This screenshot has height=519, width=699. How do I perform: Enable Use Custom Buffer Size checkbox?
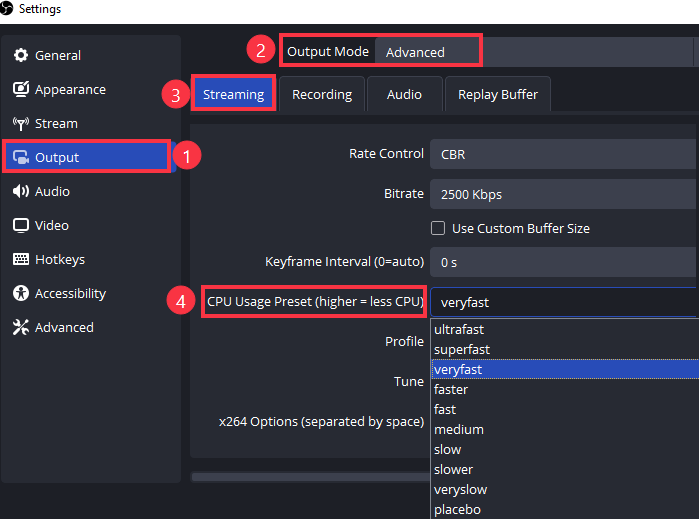coord(438,228)
